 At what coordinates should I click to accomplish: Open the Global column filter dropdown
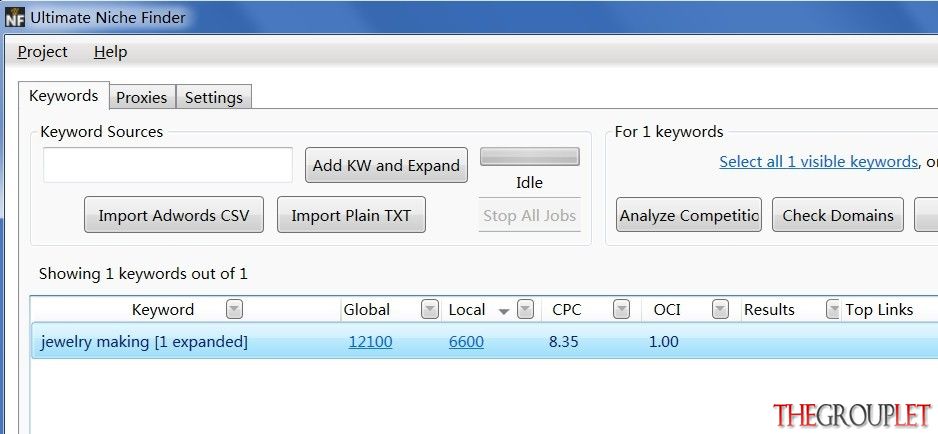430,309
